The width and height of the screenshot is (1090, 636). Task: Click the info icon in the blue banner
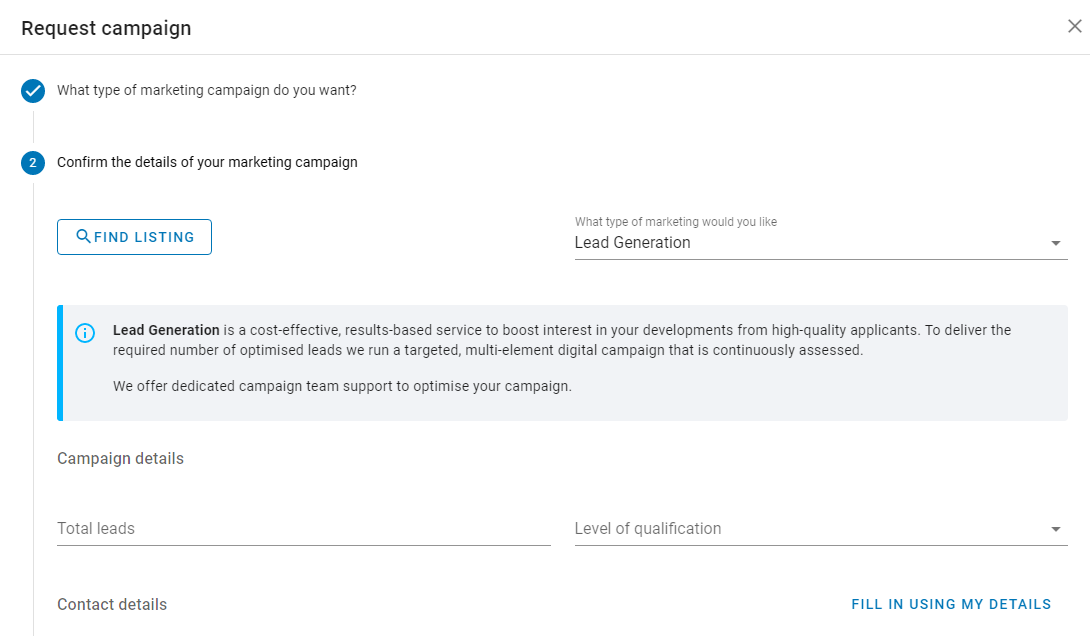click(85, 333)
